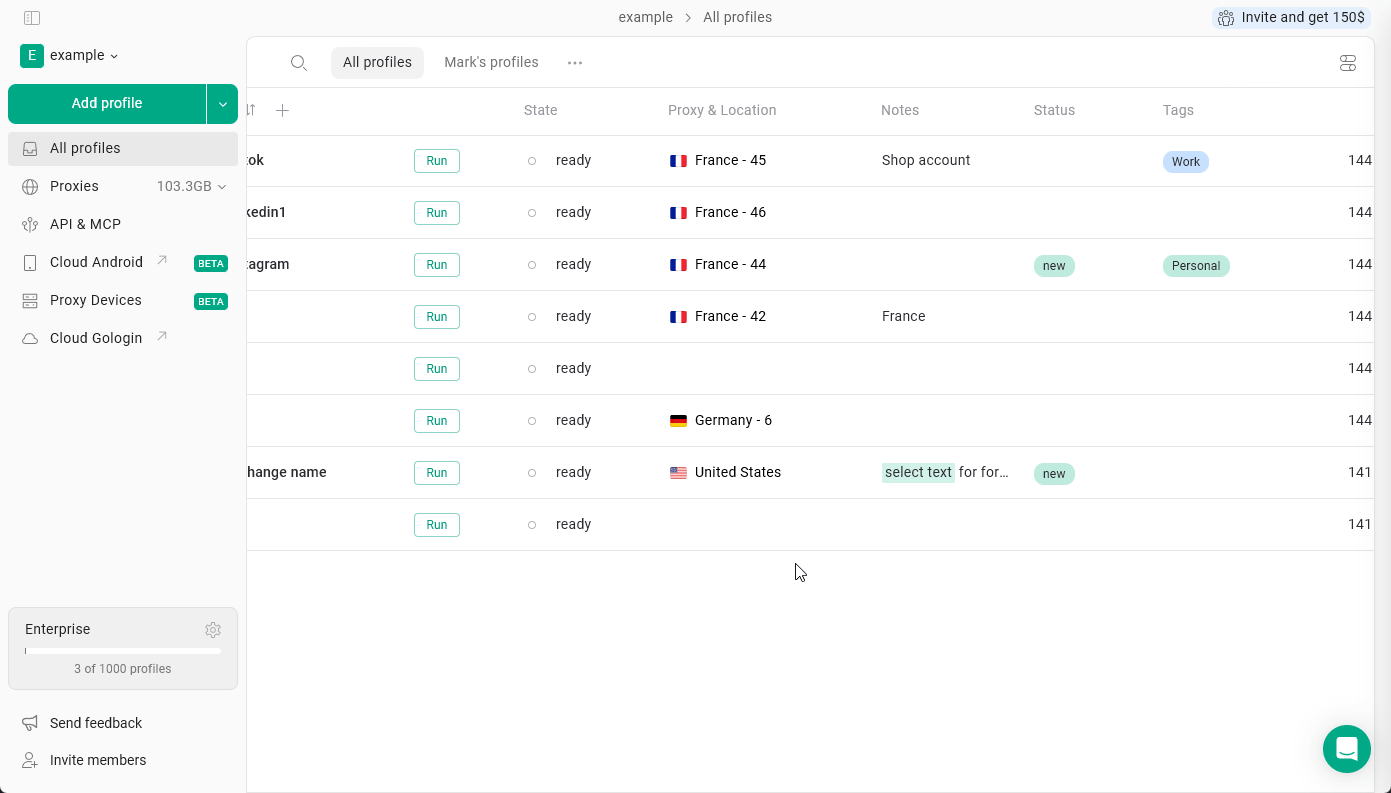Run the France - 45 profile
The image size is (1391, 793).
click(x=437, y=160)
